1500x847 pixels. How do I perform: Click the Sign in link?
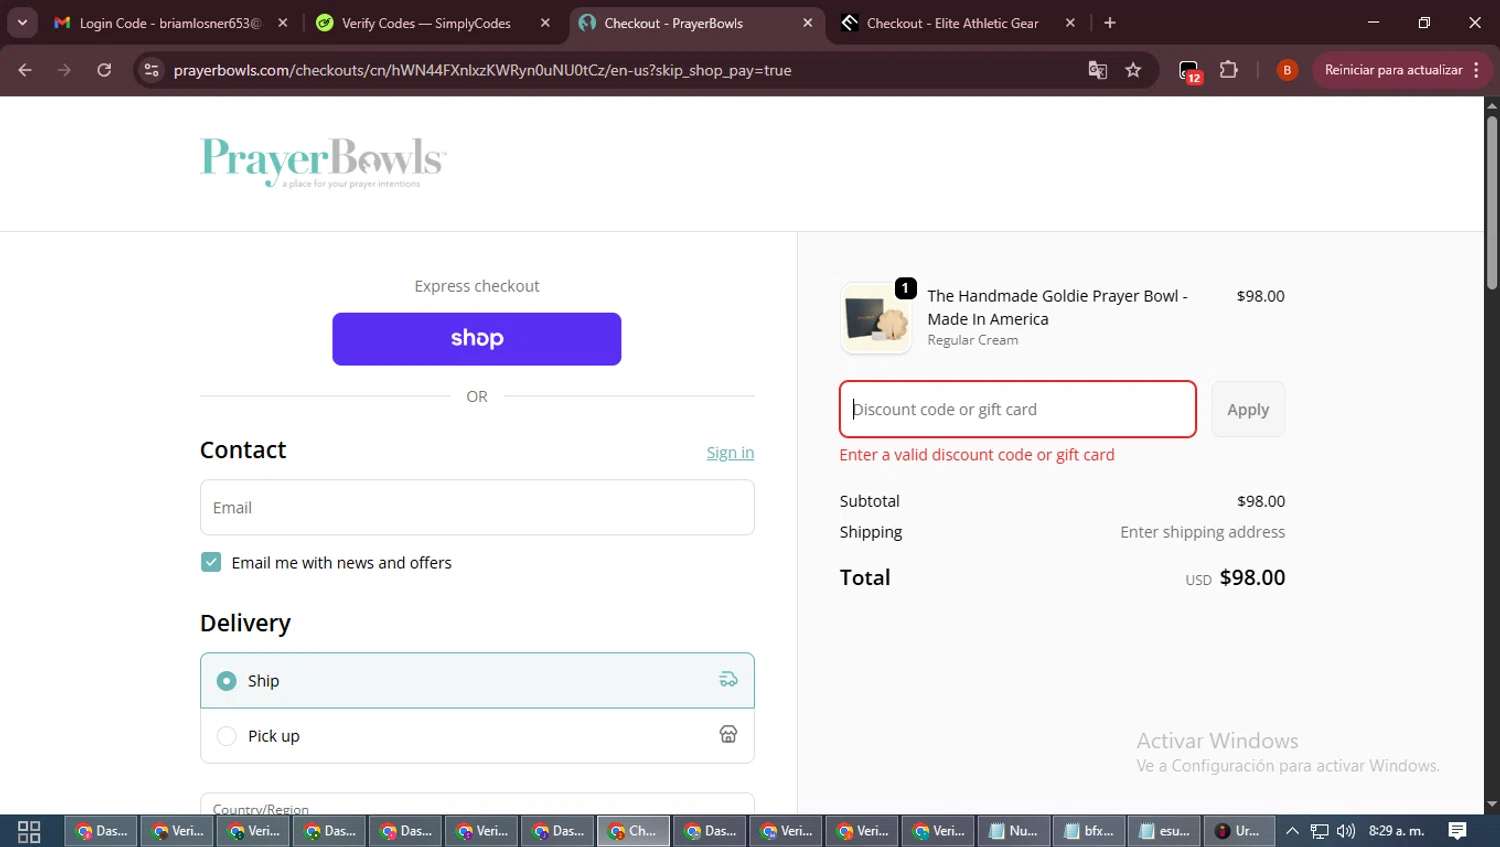click(x=730, y=453)
